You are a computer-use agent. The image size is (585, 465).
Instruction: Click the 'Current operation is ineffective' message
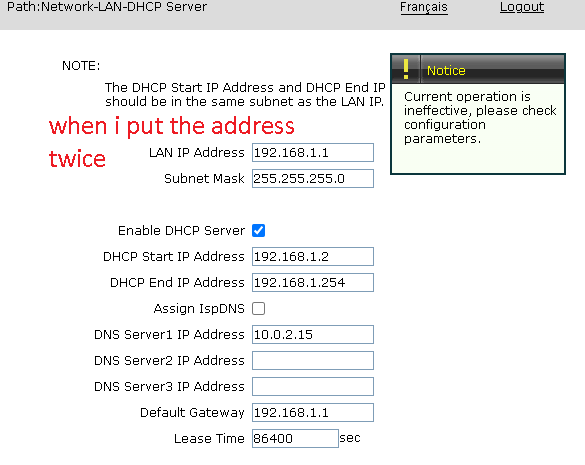480,117
